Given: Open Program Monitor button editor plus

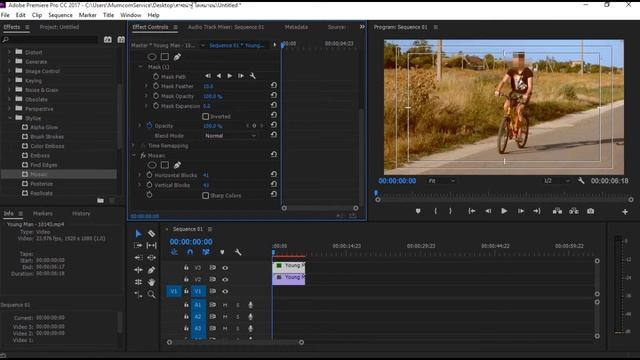Looking at the screenshot, I should click(625, 211).
